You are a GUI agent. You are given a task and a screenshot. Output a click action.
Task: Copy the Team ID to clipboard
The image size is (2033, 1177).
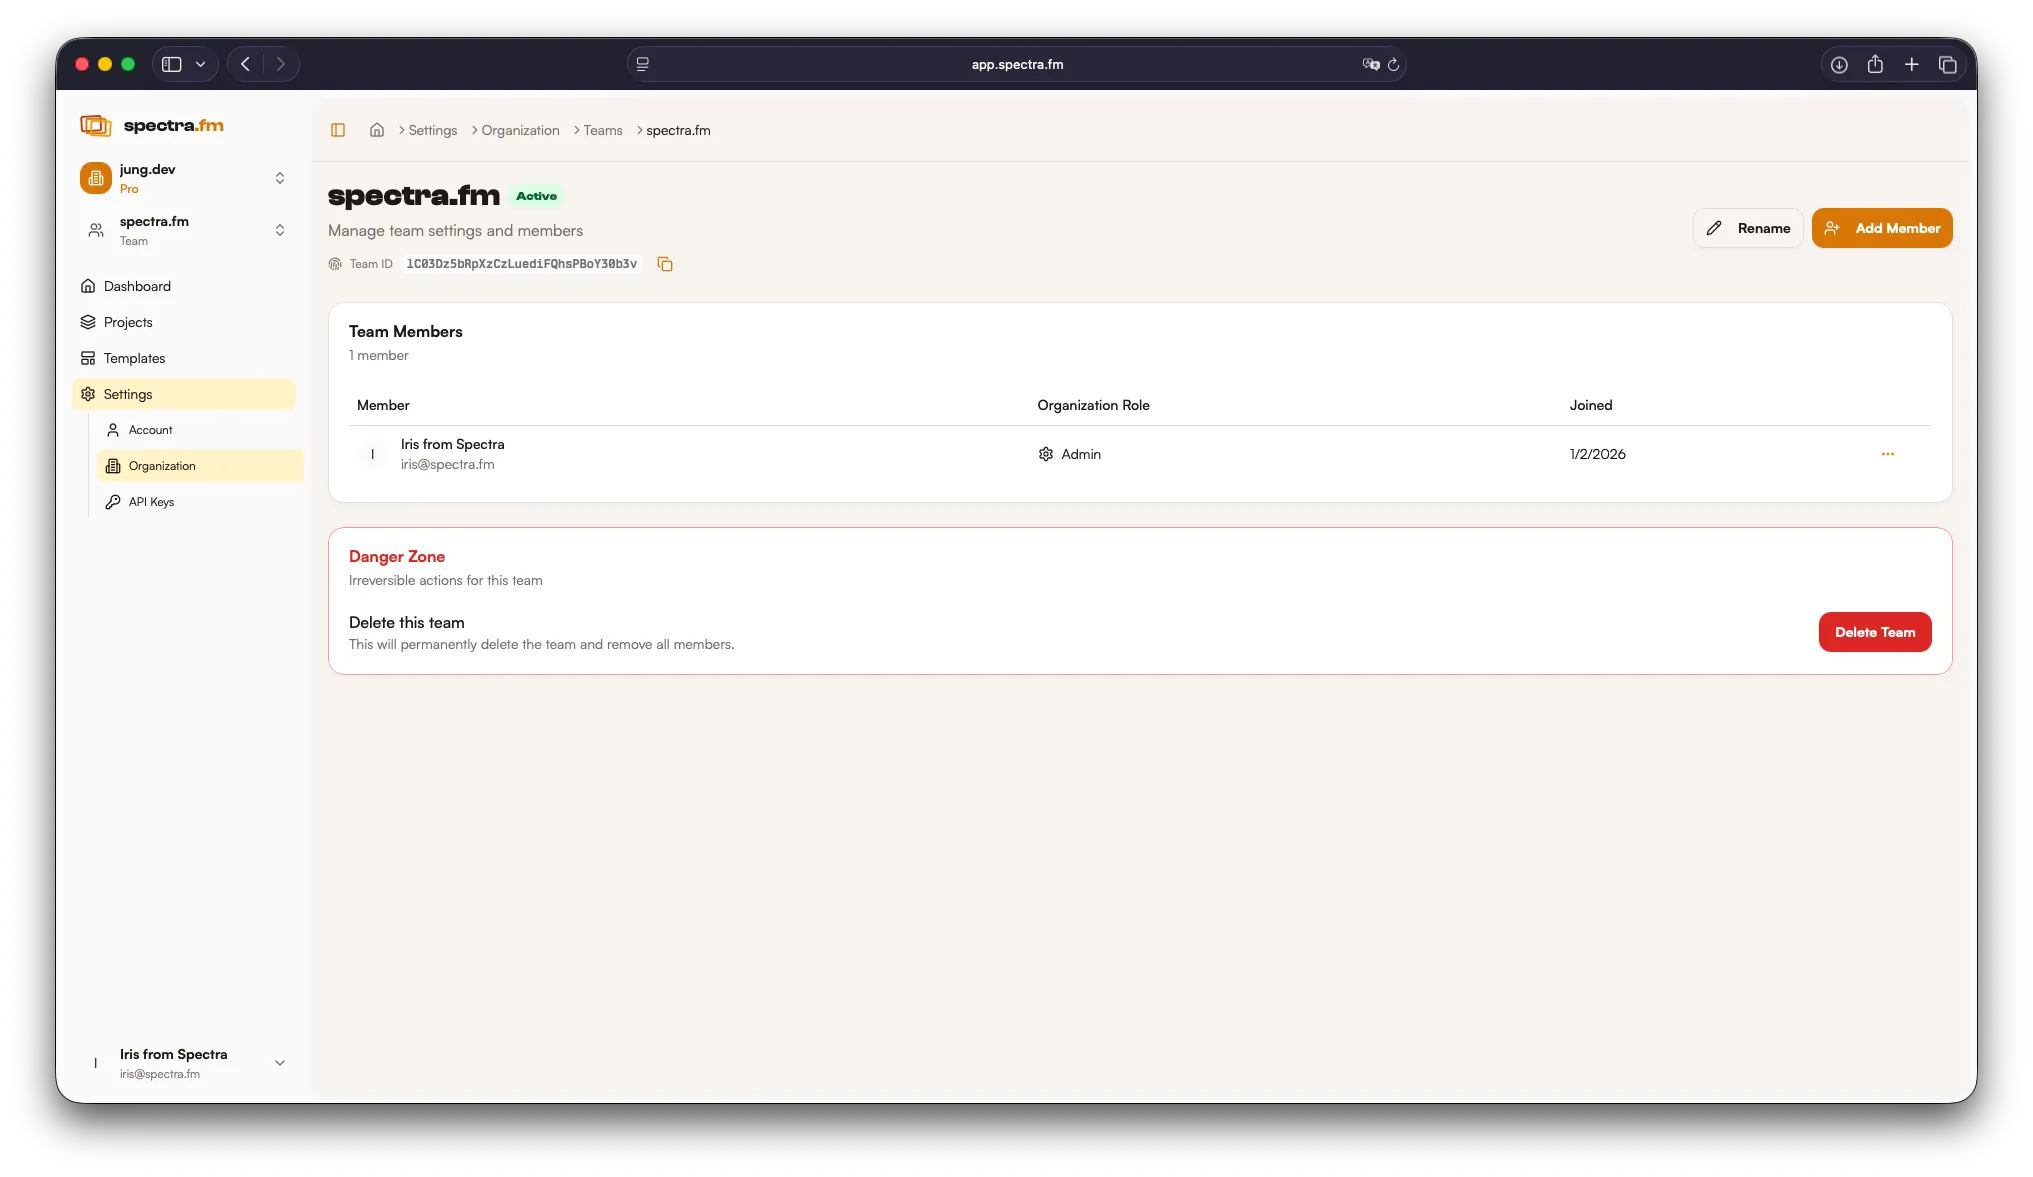click(x=665, y=264)
